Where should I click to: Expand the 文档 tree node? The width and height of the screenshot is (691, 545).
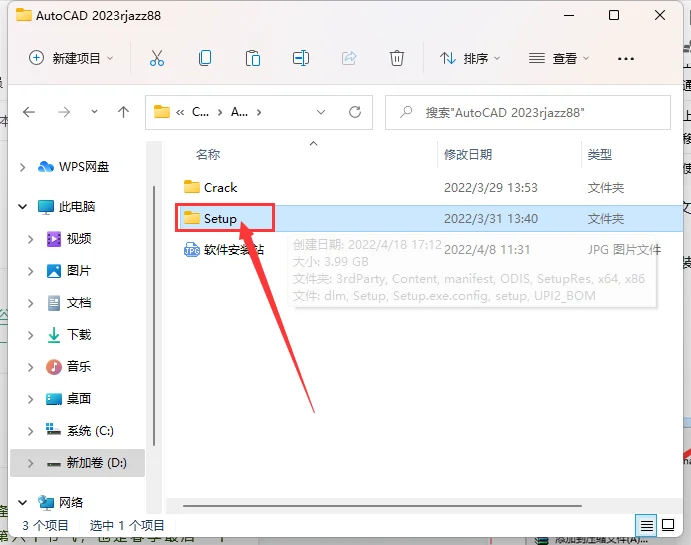(x=30, y=303)
